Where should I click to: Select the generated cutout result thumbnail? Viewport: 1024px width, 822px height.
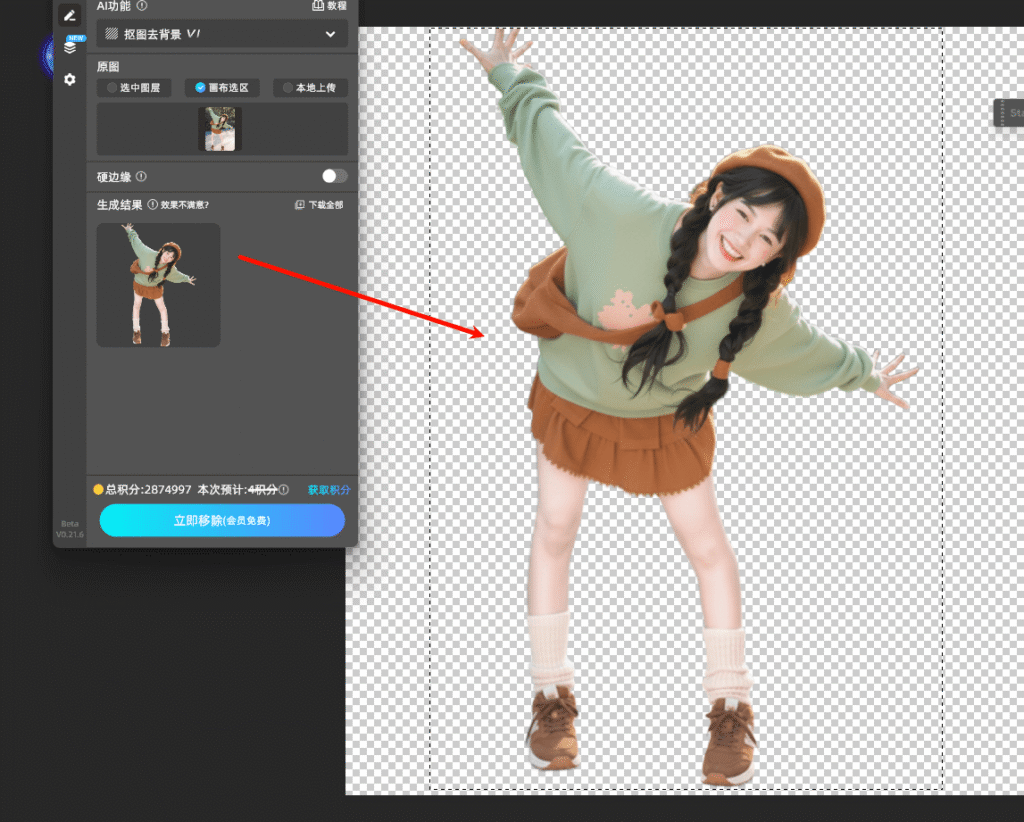pos(158,285)
